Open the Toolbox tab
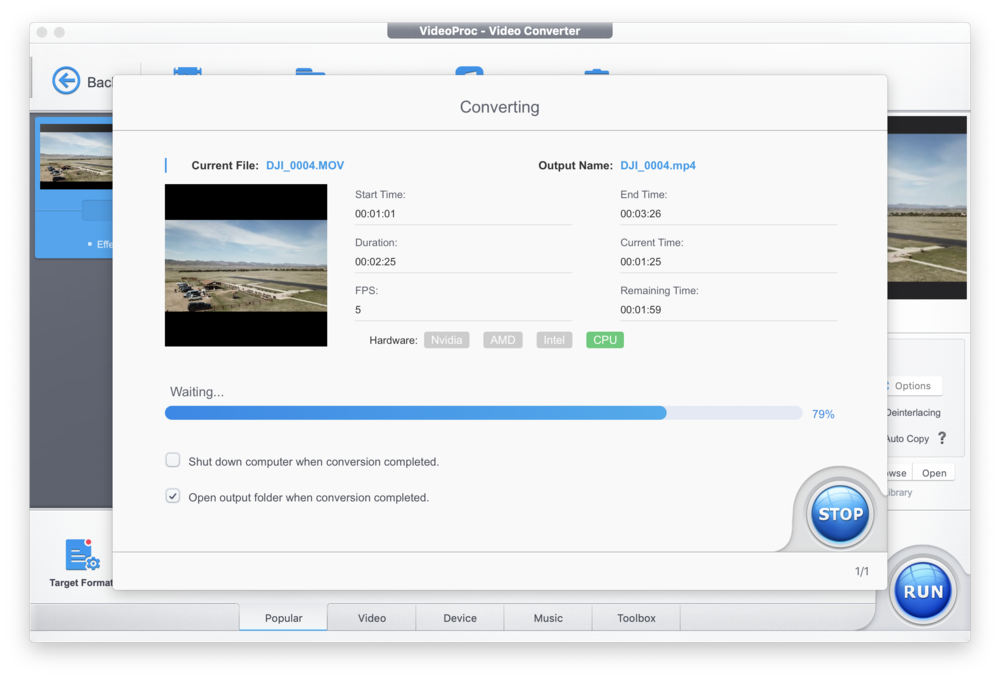The width and height of the screenshot is (1000, 679). point(636,618)
